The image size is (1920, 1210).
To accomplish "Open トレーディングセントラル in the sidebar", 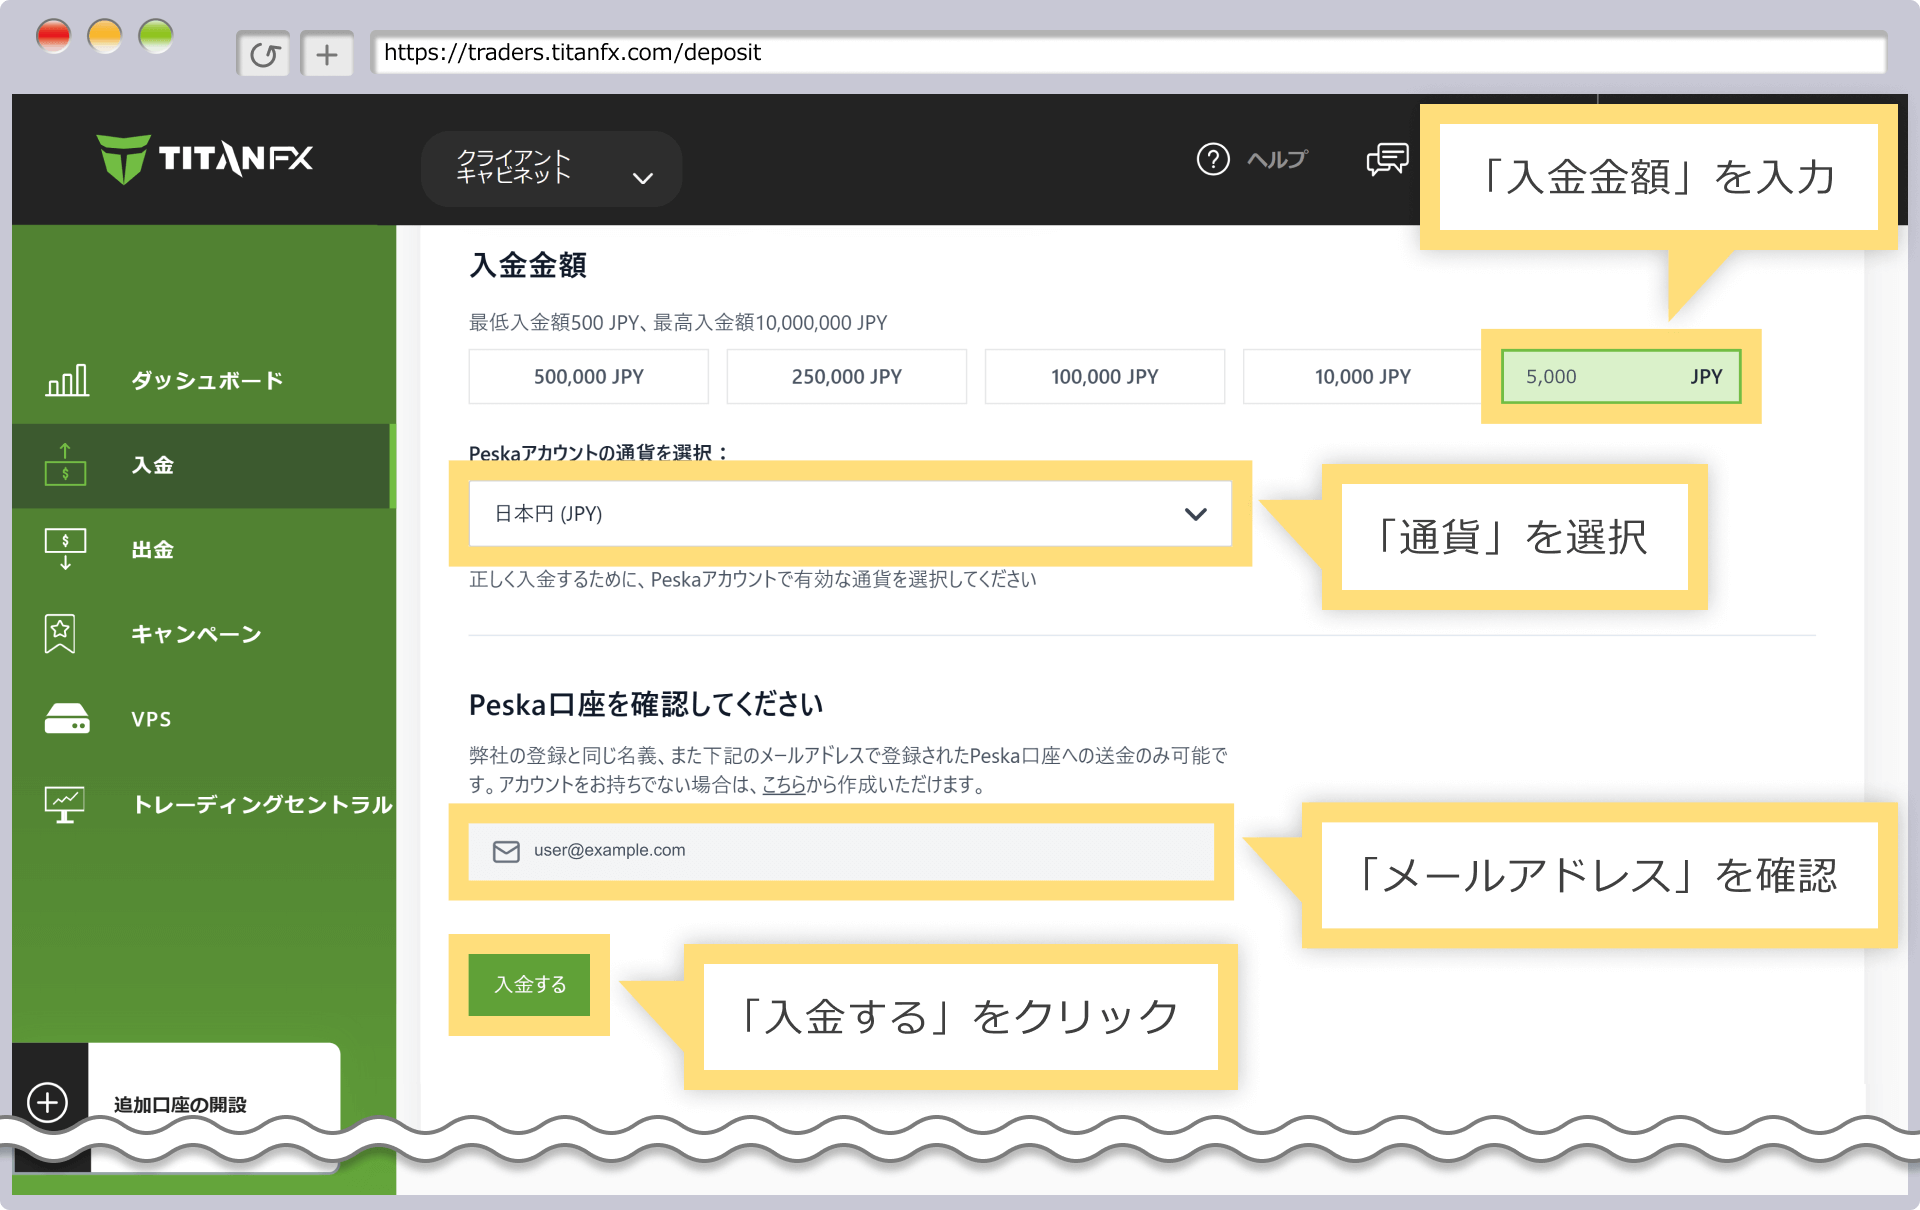I will pos(263,804).
